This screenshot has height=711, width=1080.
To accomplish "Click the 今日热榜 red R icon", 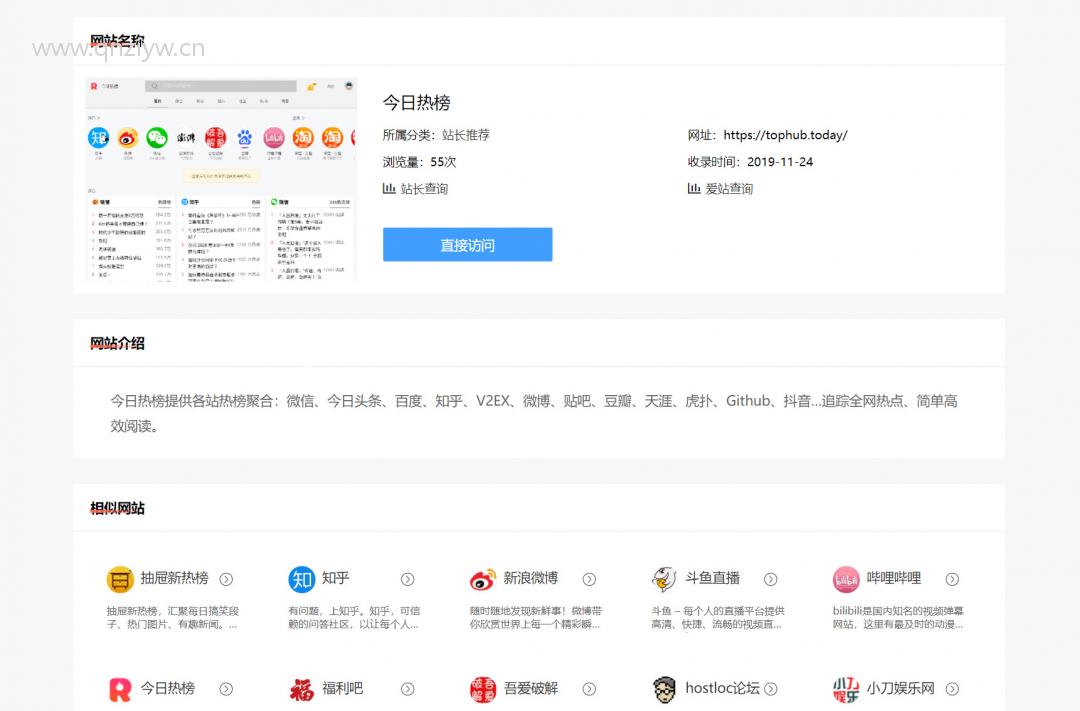I will click(120, 689).
